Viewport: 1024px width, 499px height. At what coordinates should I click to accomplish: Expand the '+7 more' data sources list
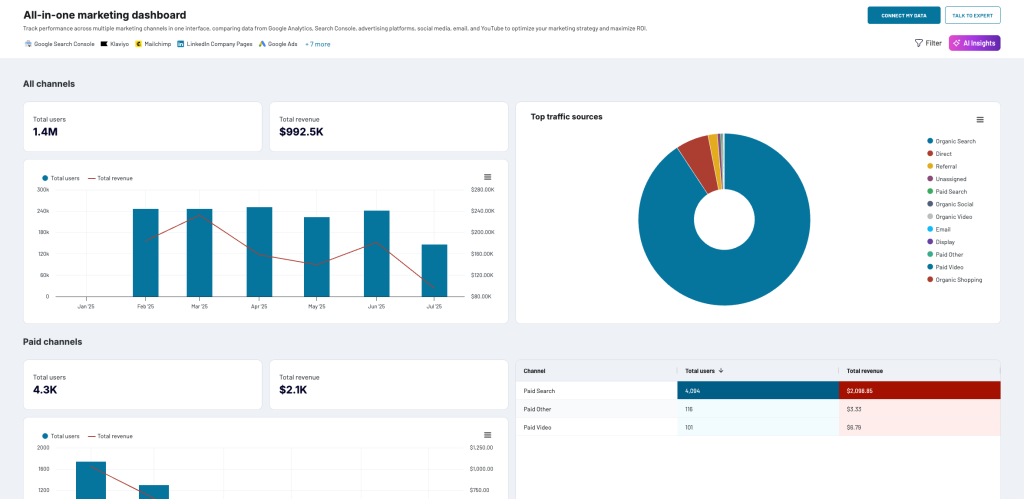pyautogui.click(x=317, y=44)
